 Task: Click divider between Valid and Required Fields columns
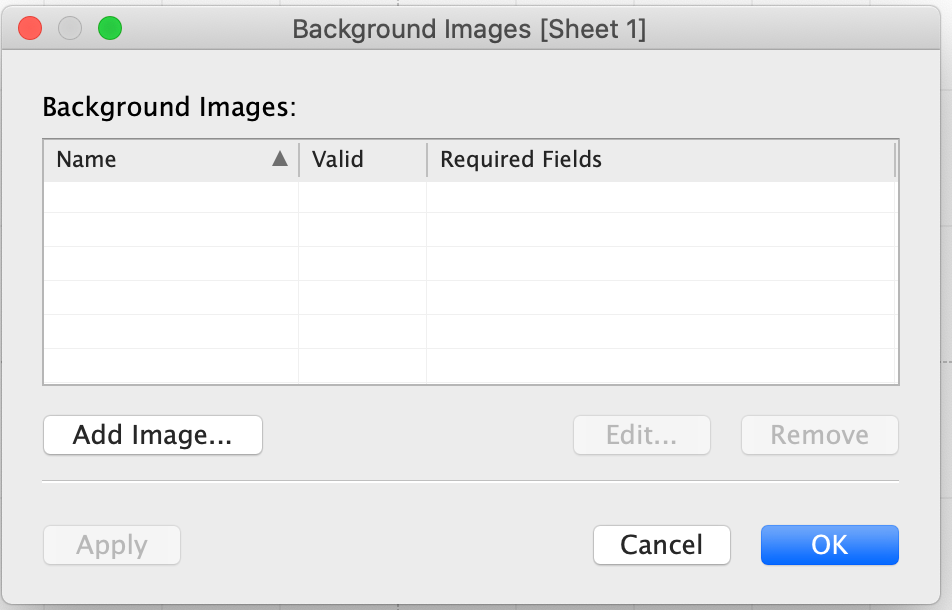[x=427, y=159]
